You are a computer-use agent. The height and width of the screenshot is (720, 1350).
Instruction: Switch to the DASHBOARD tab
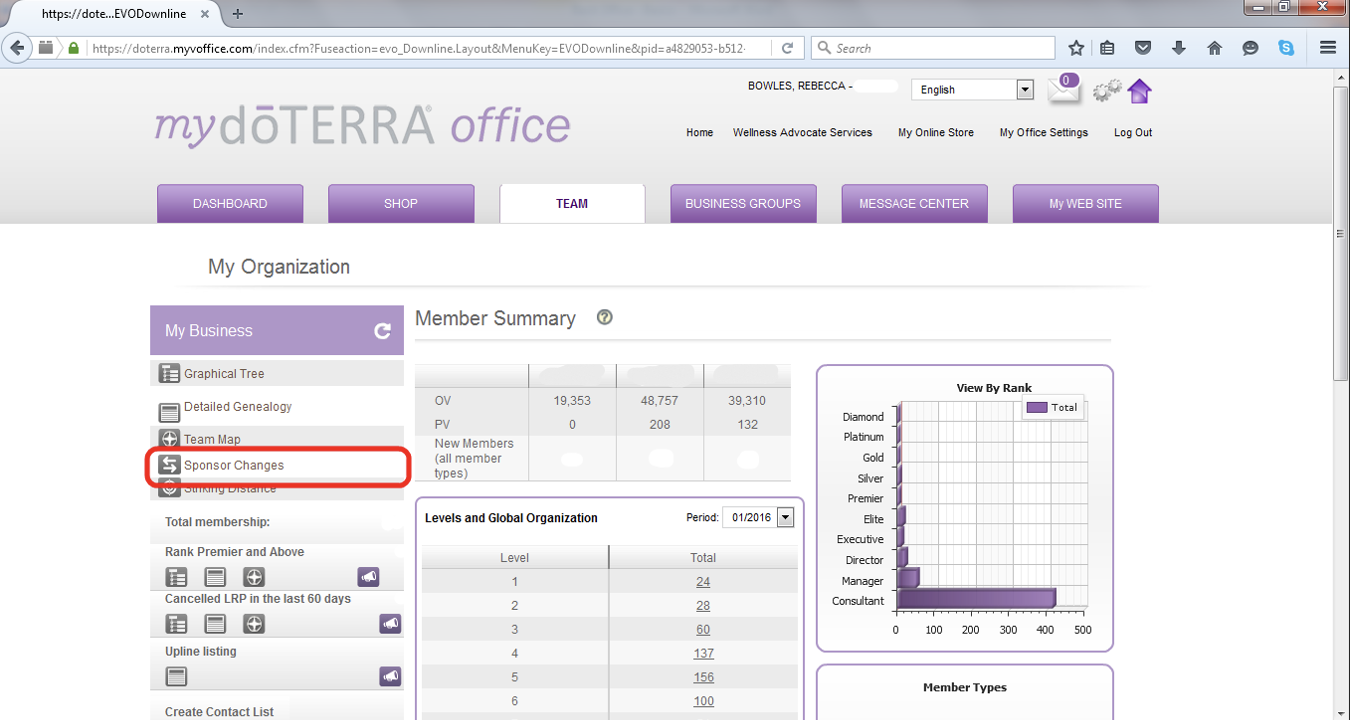(x=230, y=203)
